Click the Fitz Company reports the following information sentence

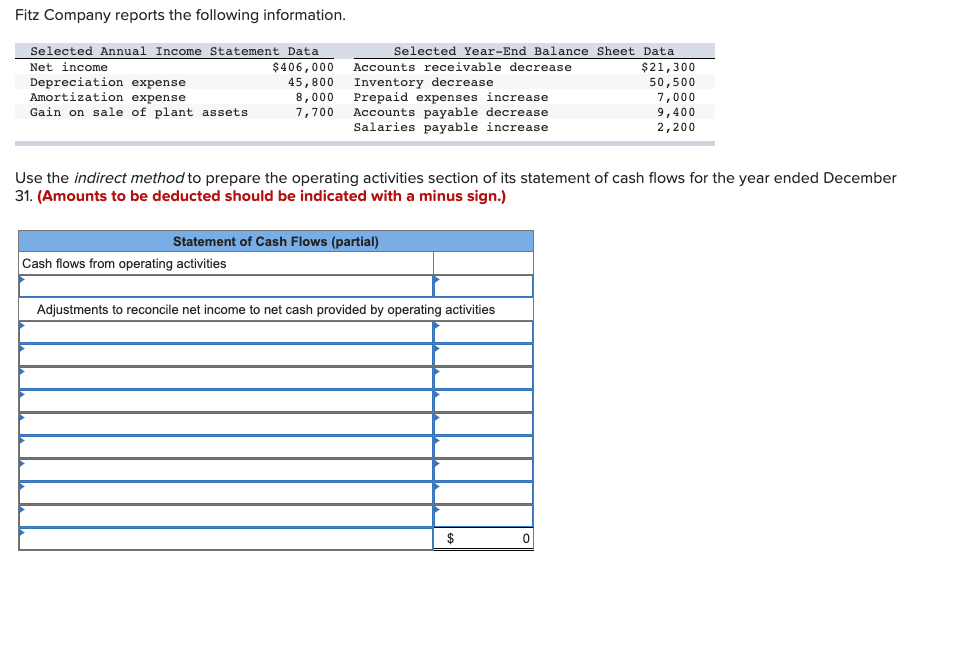(181, 15)
